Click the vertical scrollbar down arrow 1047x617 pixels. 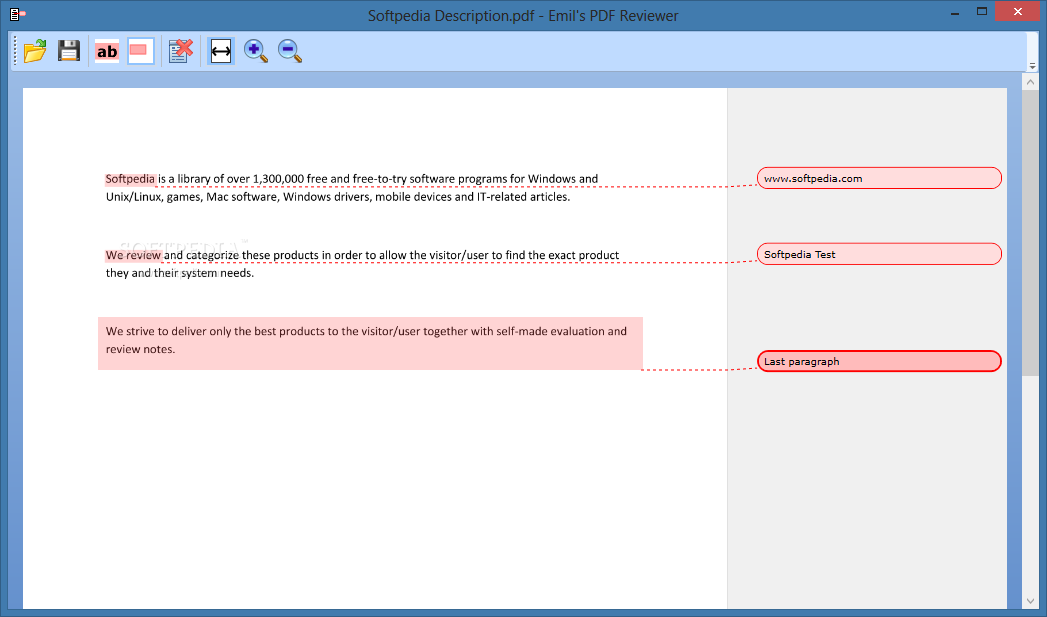tap(1030, 601)
